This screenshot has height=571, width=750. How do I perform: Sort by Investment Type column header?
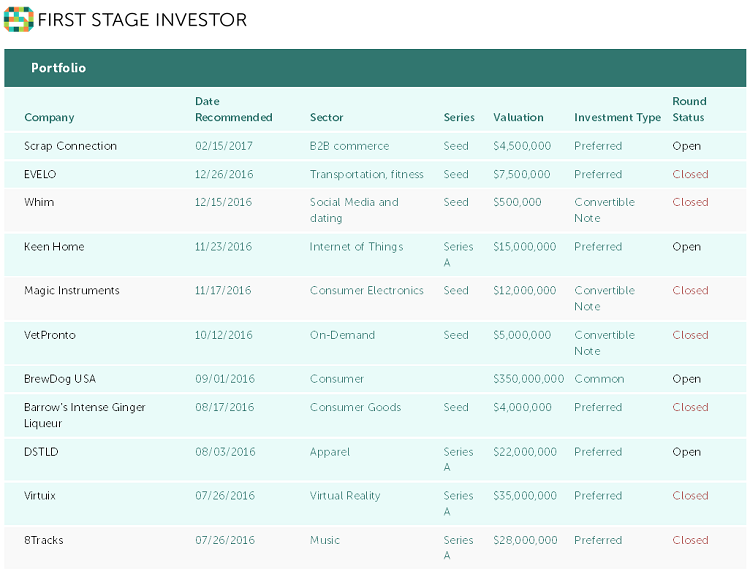(x=617, y=118)
